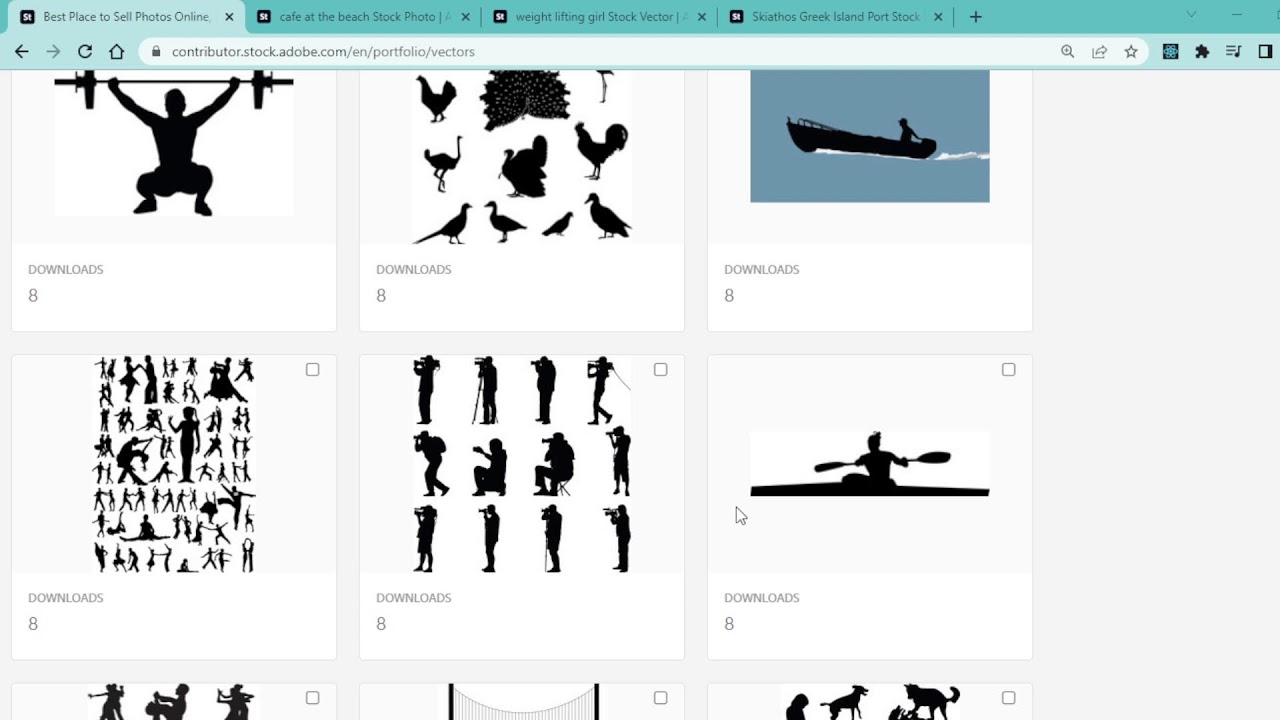Select checkbox on bottom-row dancing couples card
1280x720 pixels.
pyautogui.click(x=312, y=698)
